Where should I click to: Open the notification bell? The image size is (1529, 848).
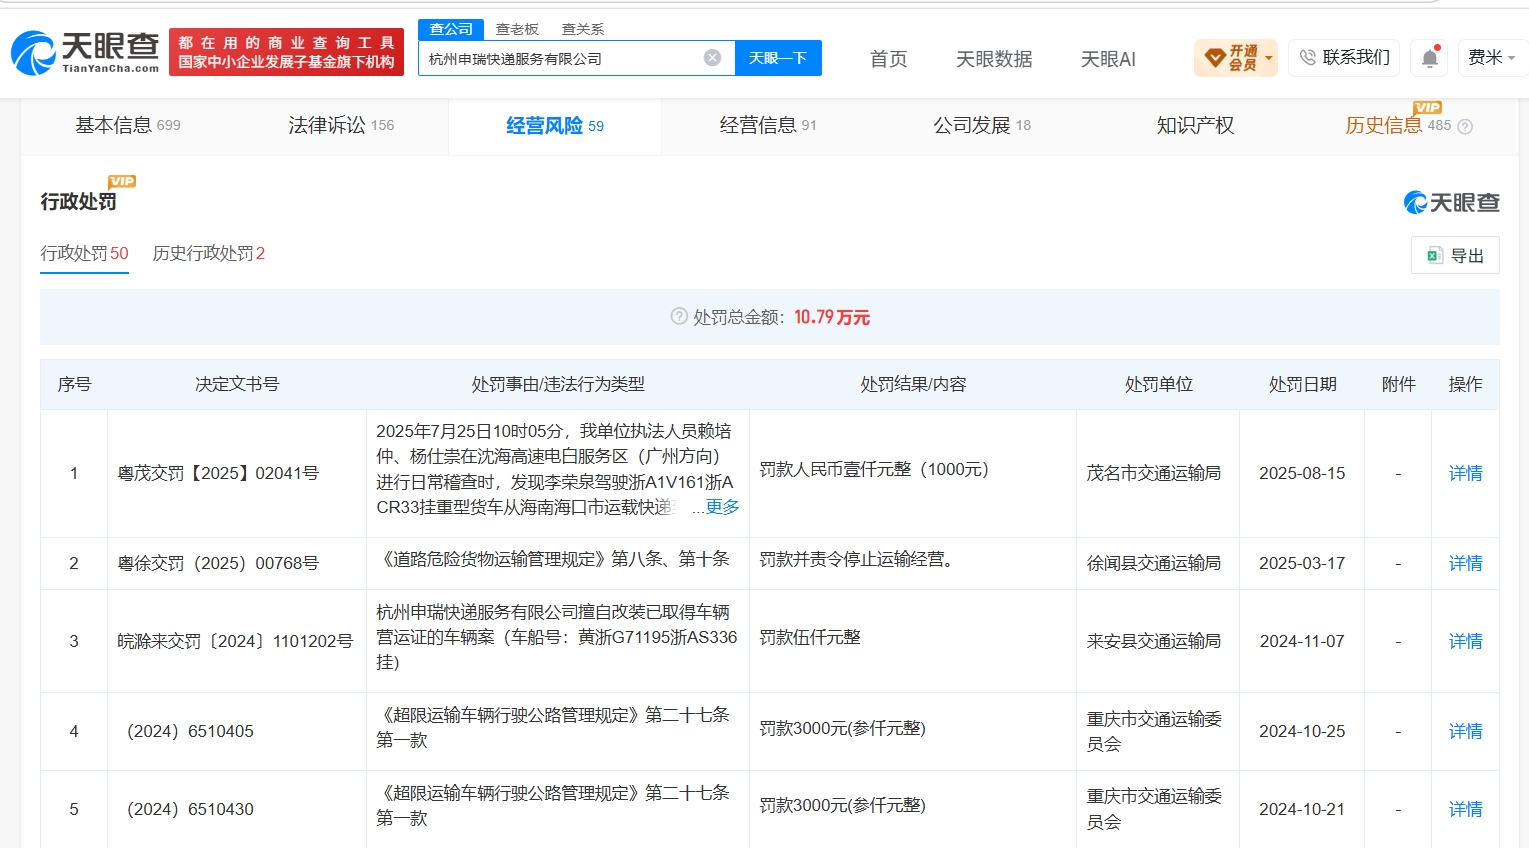click(1430, 58)
